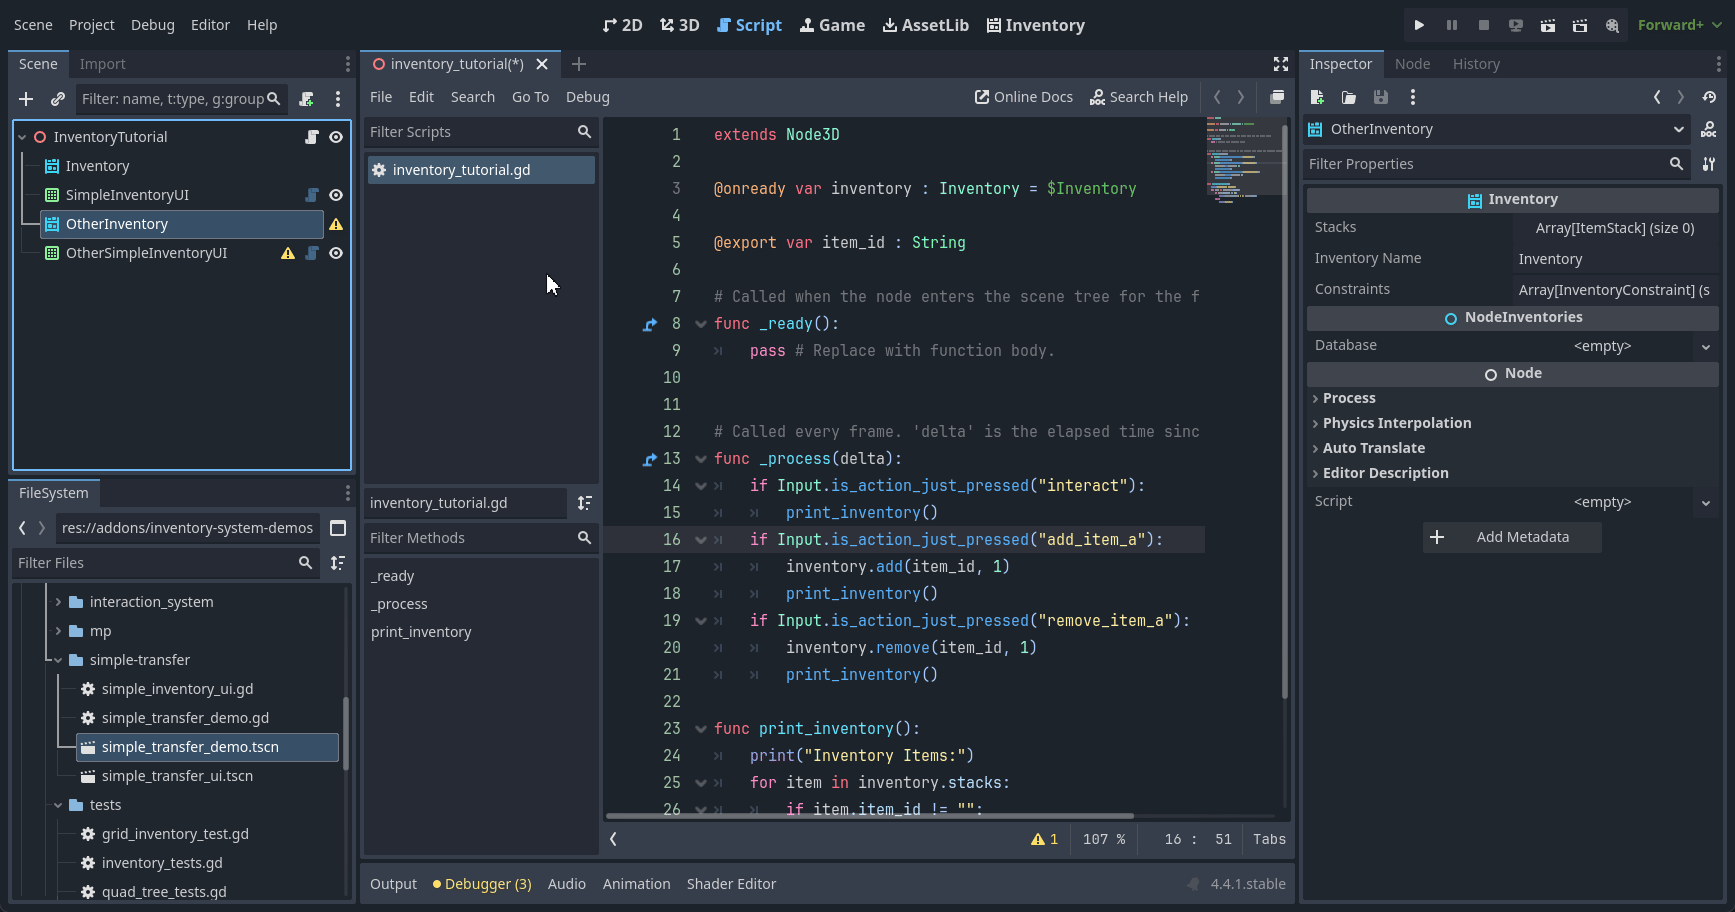This screenshot has width=1735, height=912.
Task: Toggle alphabetical sorting of methods list
Action: pyautogui.click(x=584, y=503)
